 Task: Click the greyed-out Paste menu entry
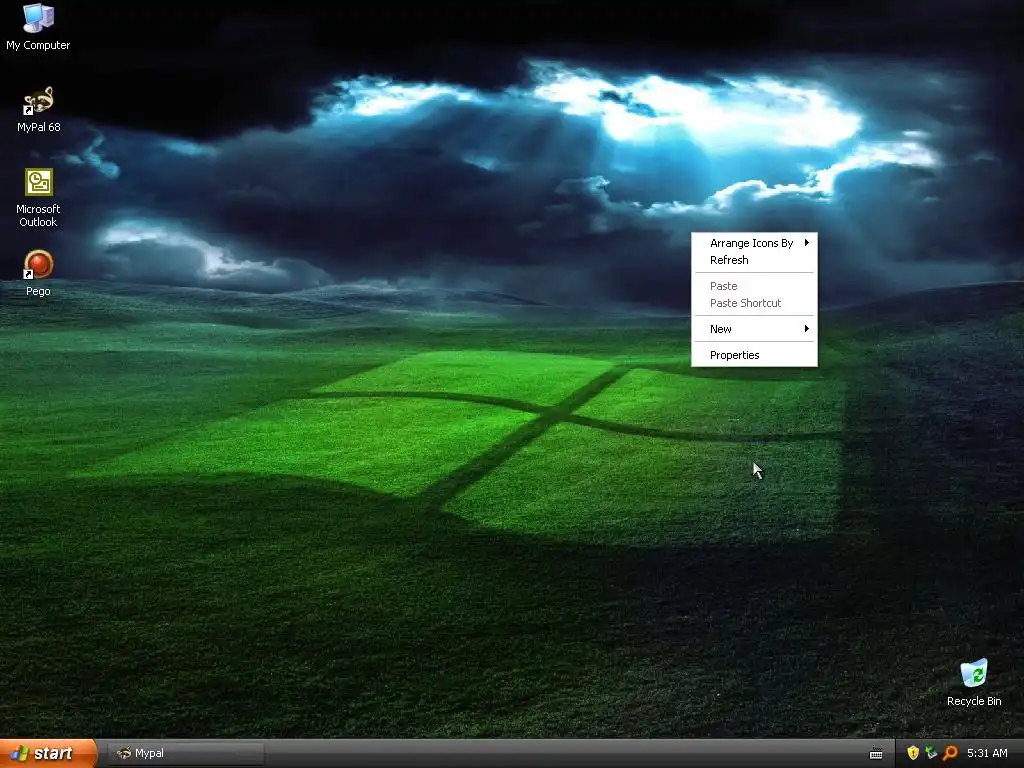754,286
